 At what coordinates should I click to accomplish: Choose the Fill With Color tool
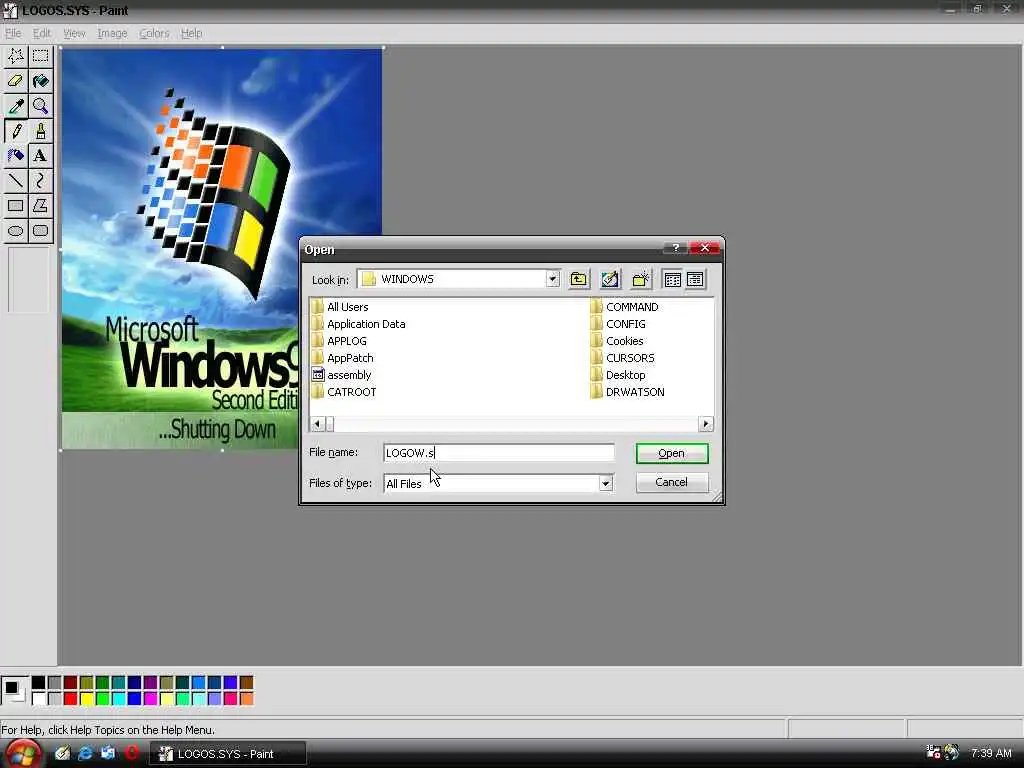click(40, 81)
